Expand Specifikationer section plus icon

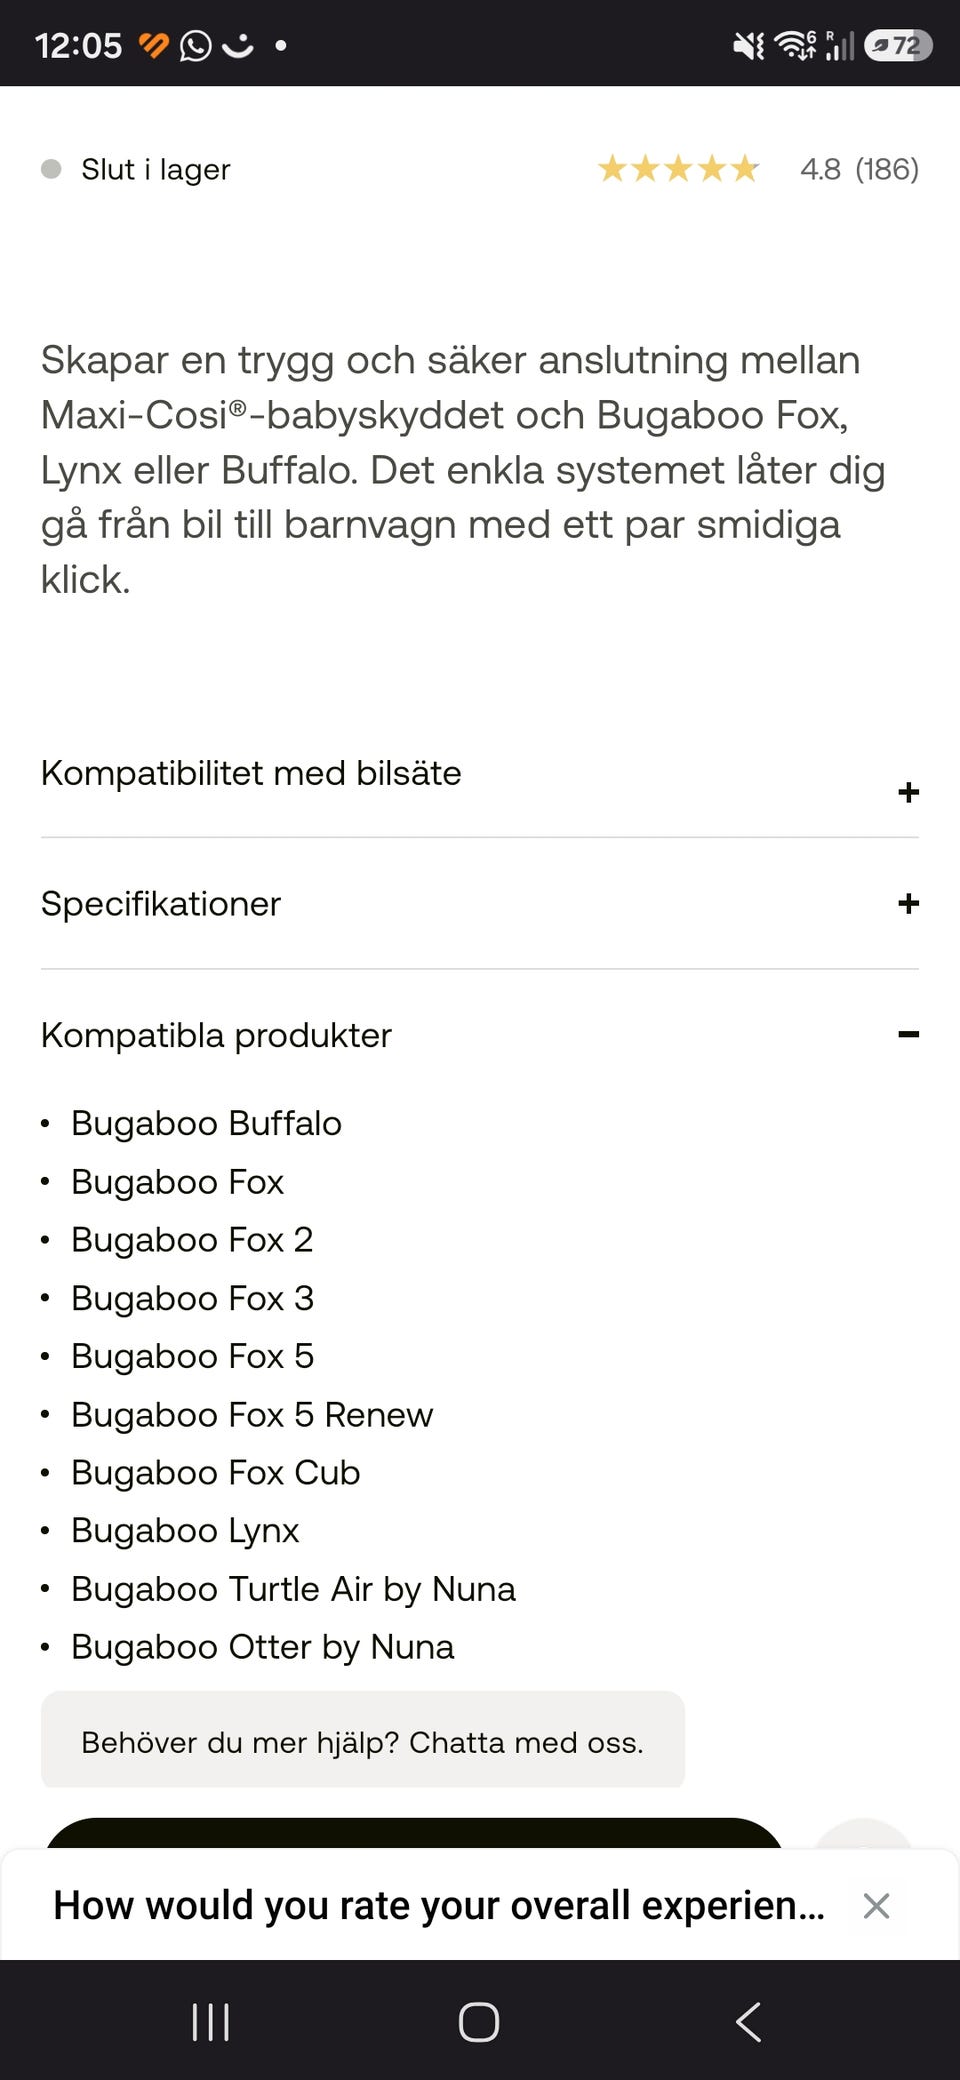pos(908,903)
